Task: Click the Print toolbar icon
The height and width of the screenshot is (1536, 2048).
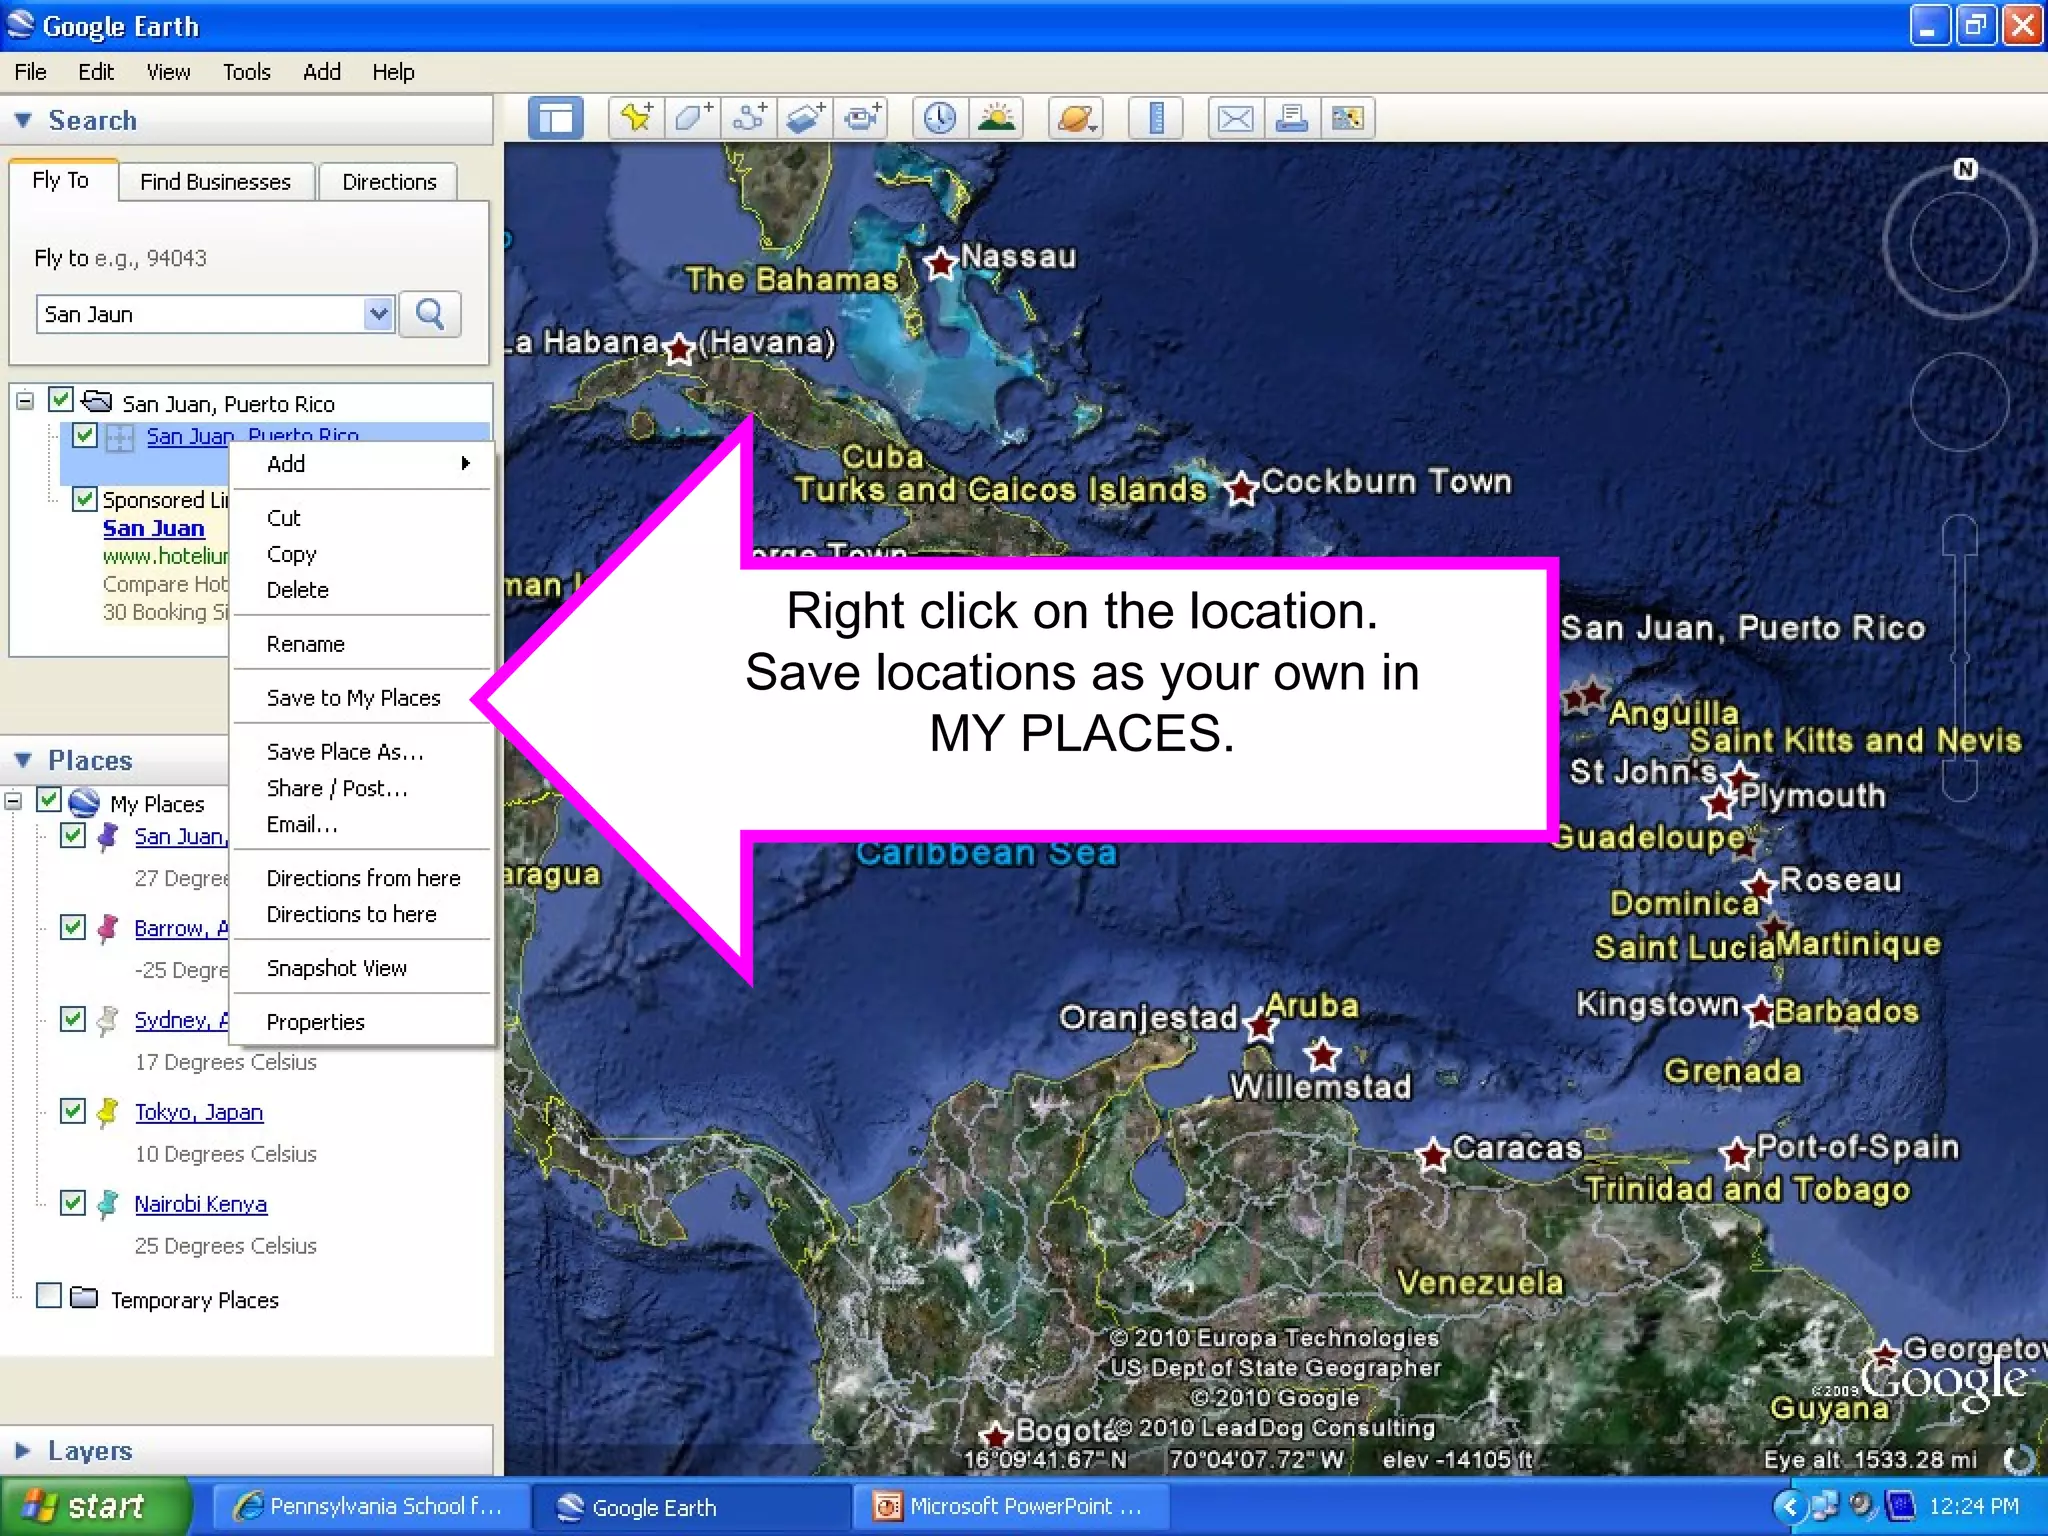Action: click(1292, 118)
